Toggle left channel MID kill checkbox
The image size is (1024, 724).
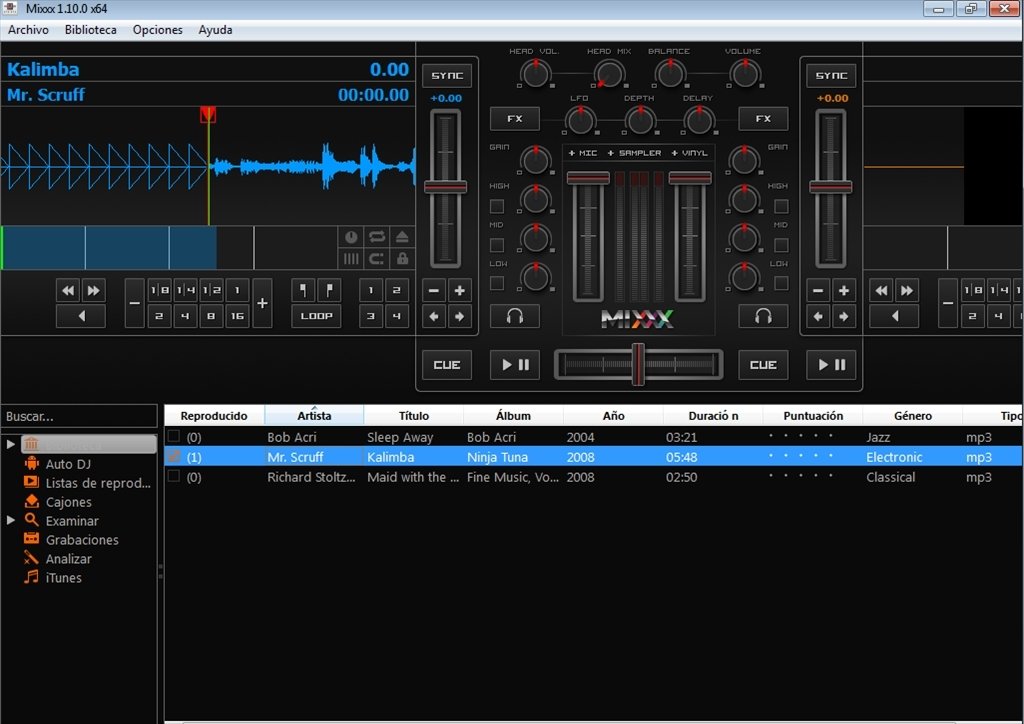(x=497, y=245)
